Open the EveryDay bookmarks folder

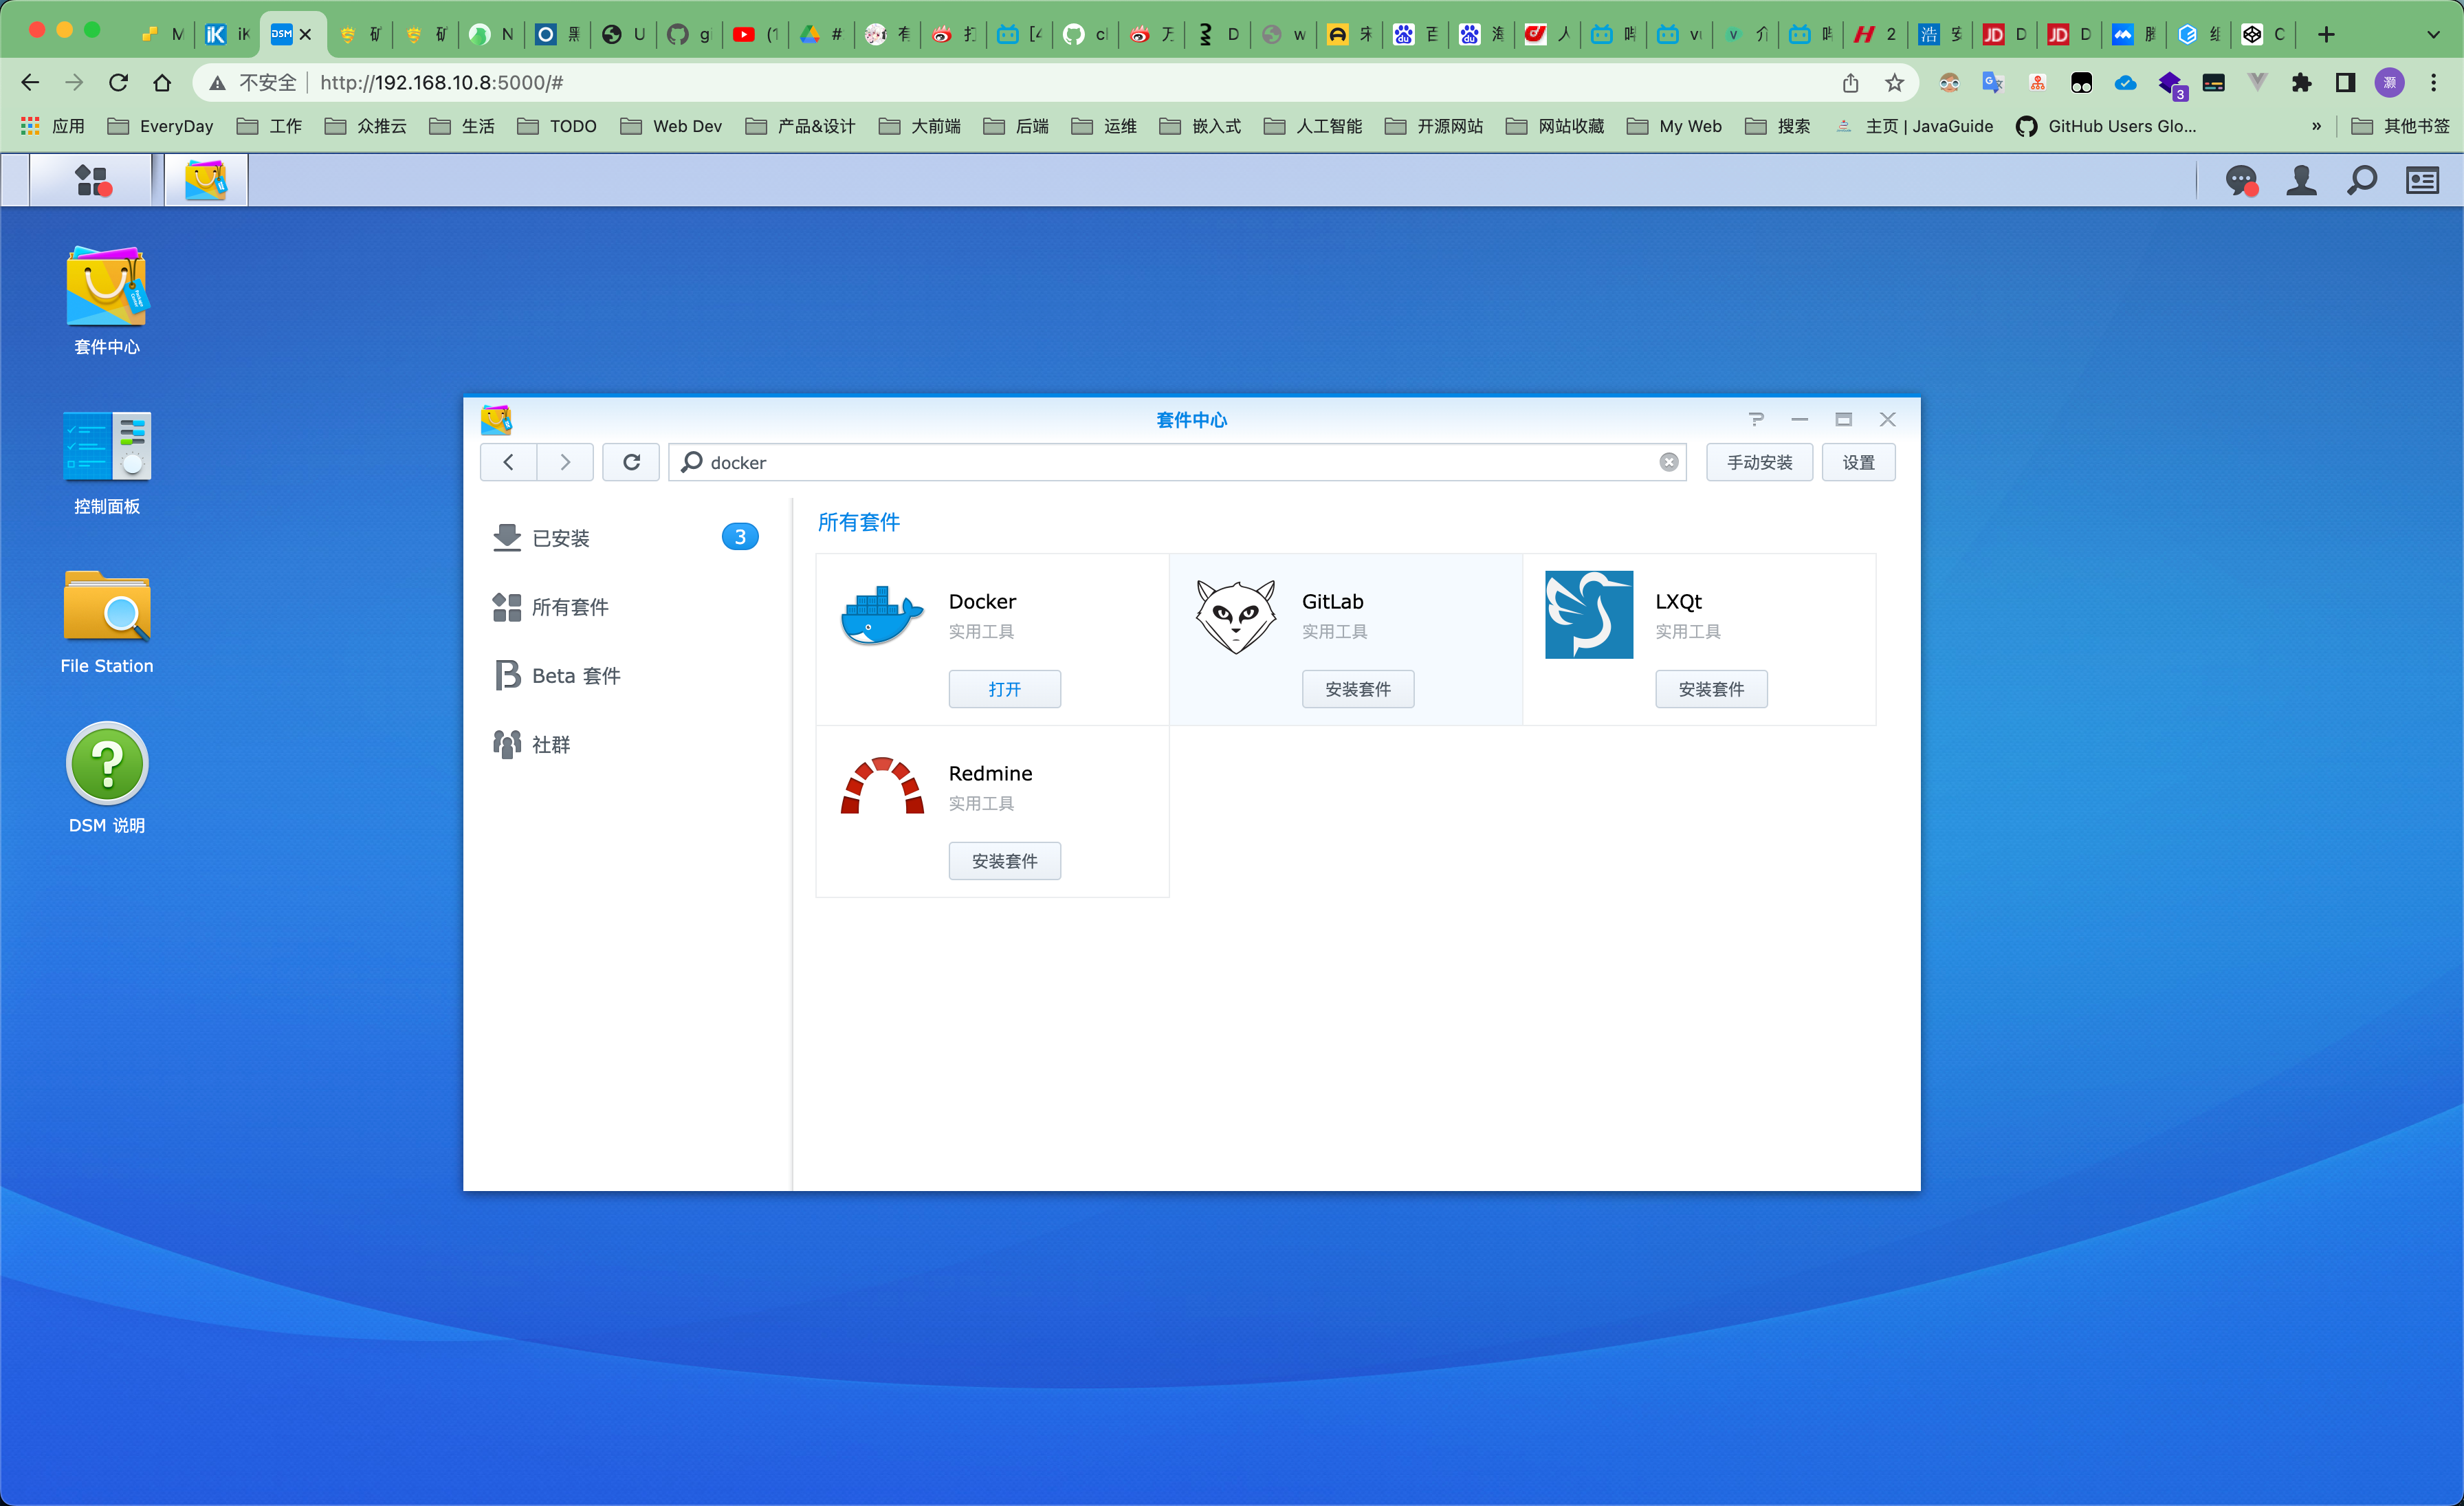click(161, 126)
